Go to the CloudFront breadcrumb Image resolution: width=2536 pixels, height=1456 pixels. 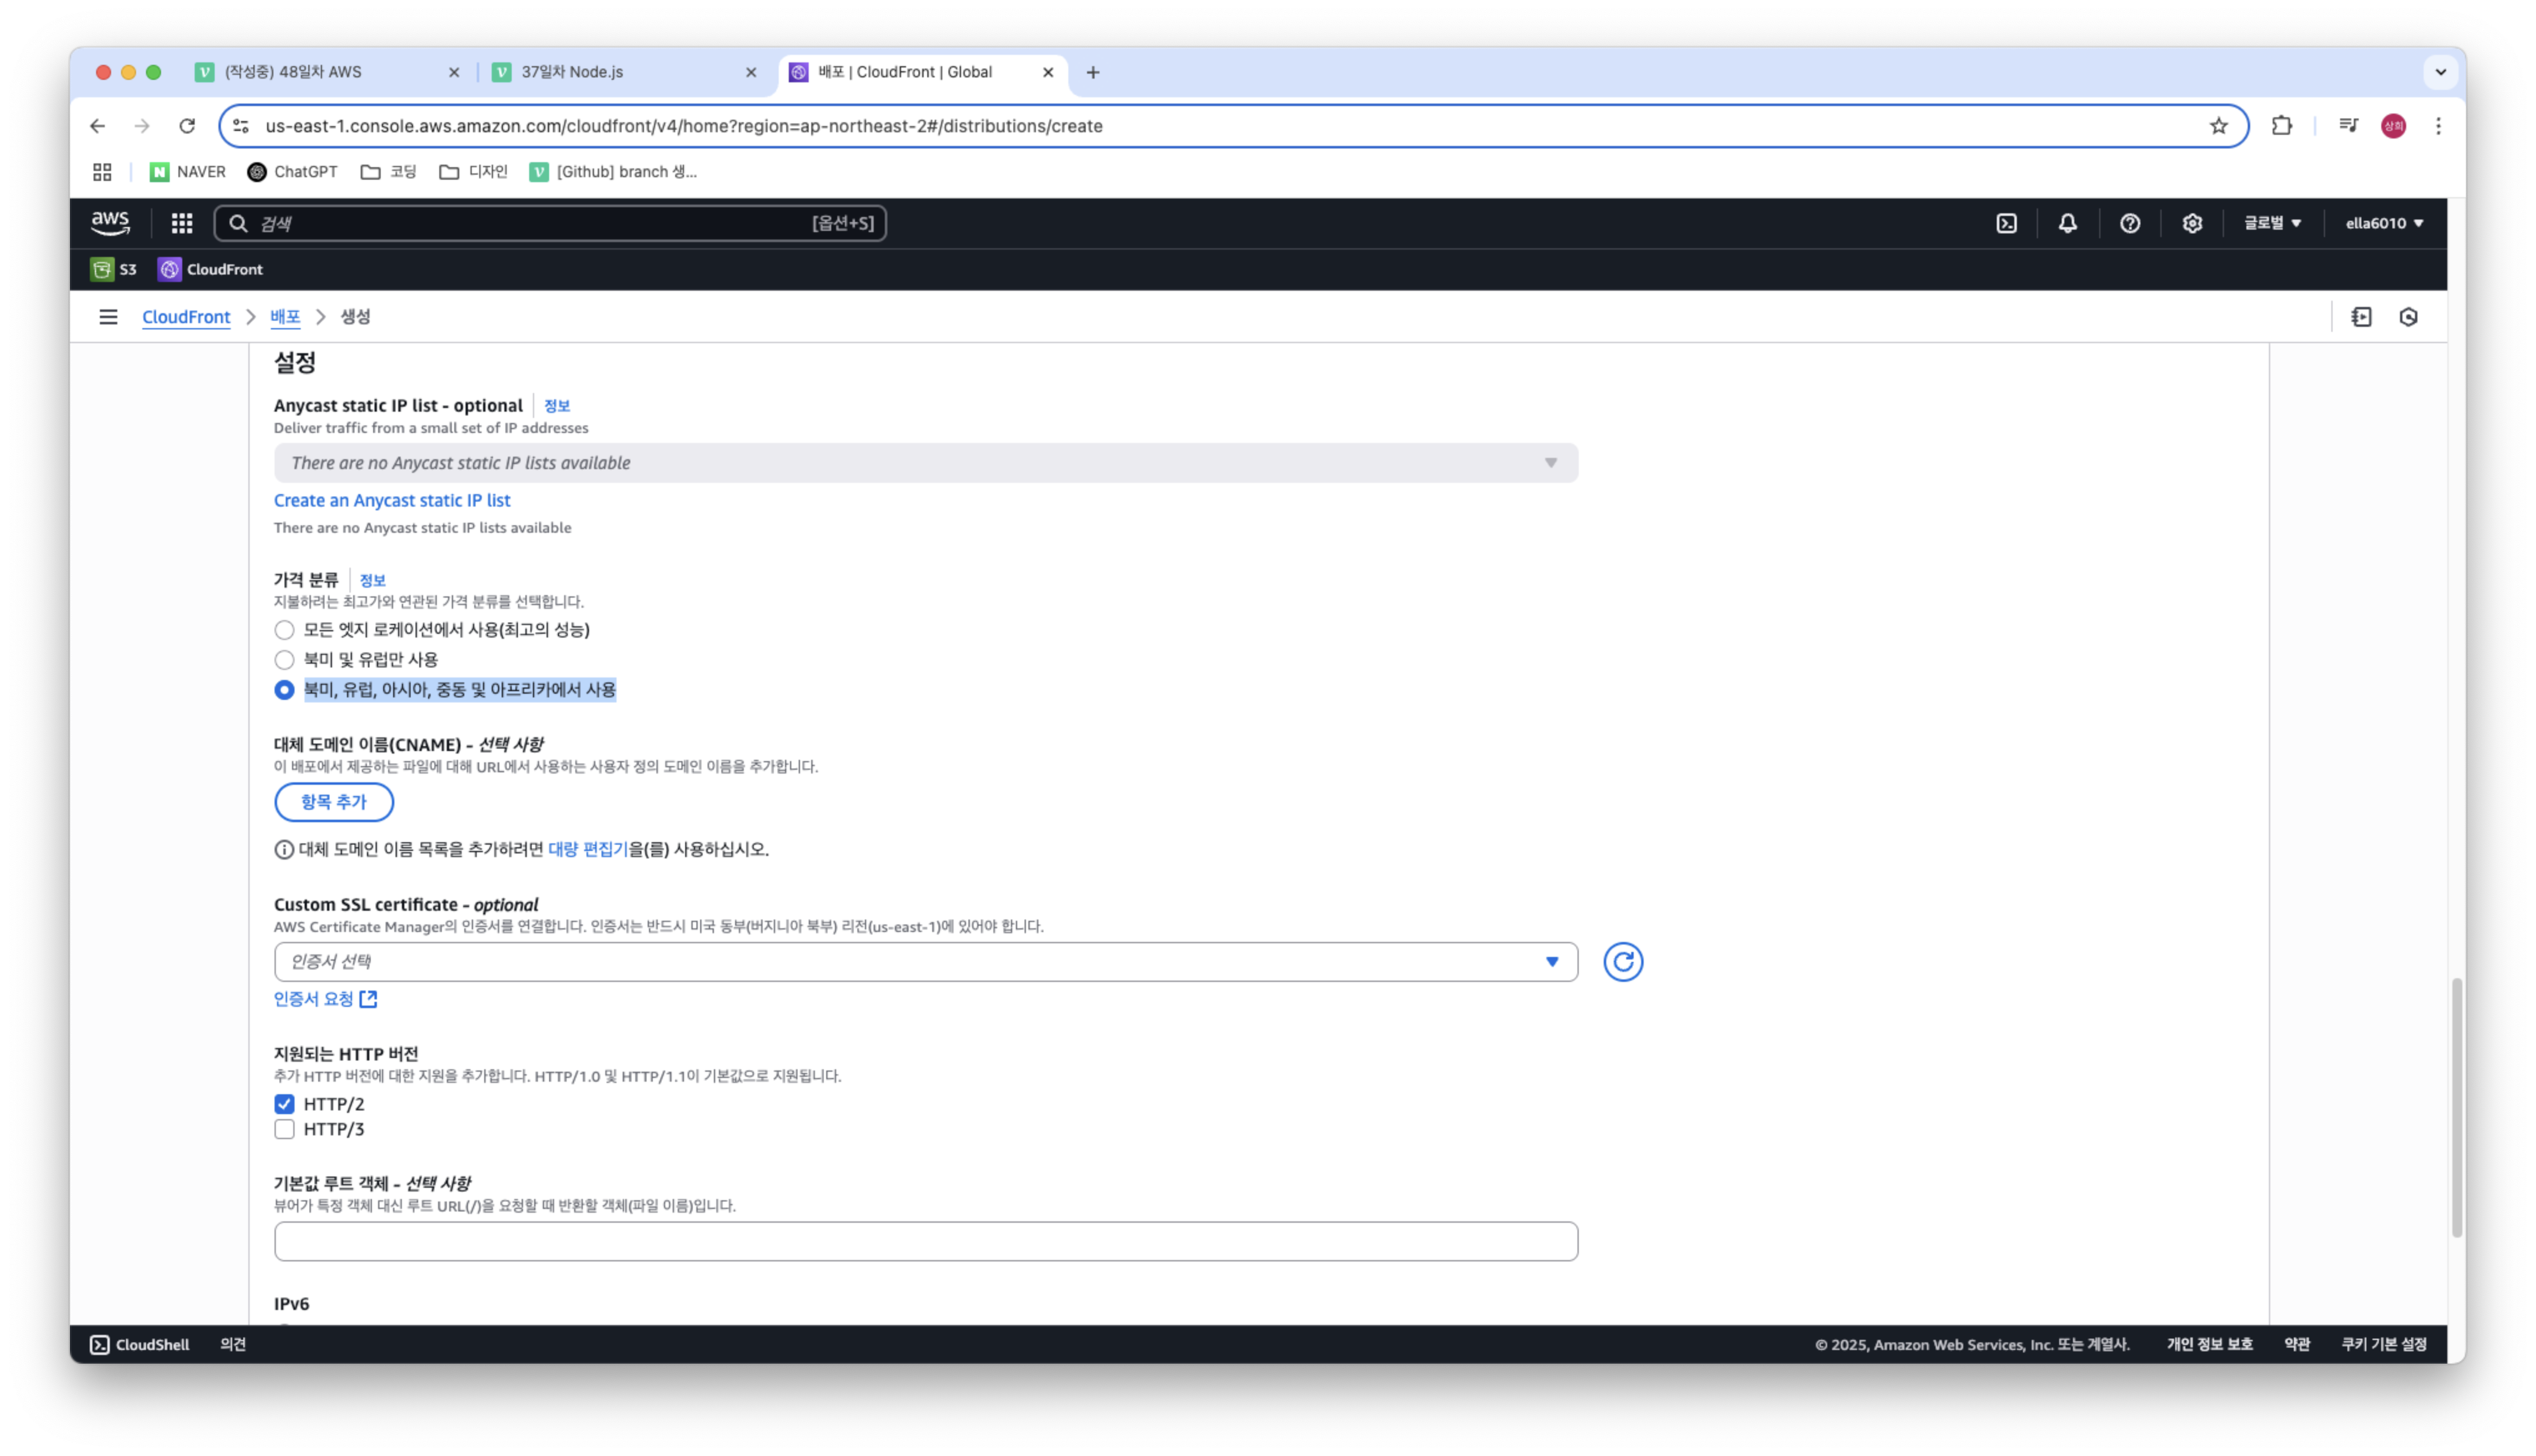pyautogui.click(x=186, y=317)
